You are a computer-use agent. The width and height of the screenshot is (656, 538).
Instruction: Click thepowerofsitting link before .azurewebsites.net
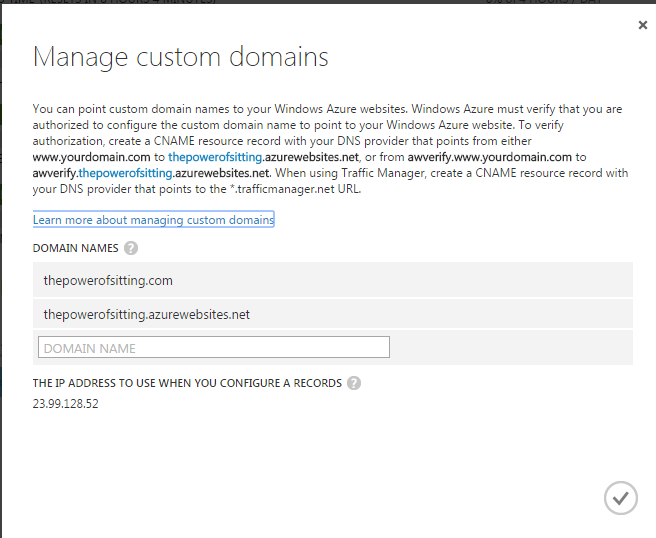[x=215, y=157]
